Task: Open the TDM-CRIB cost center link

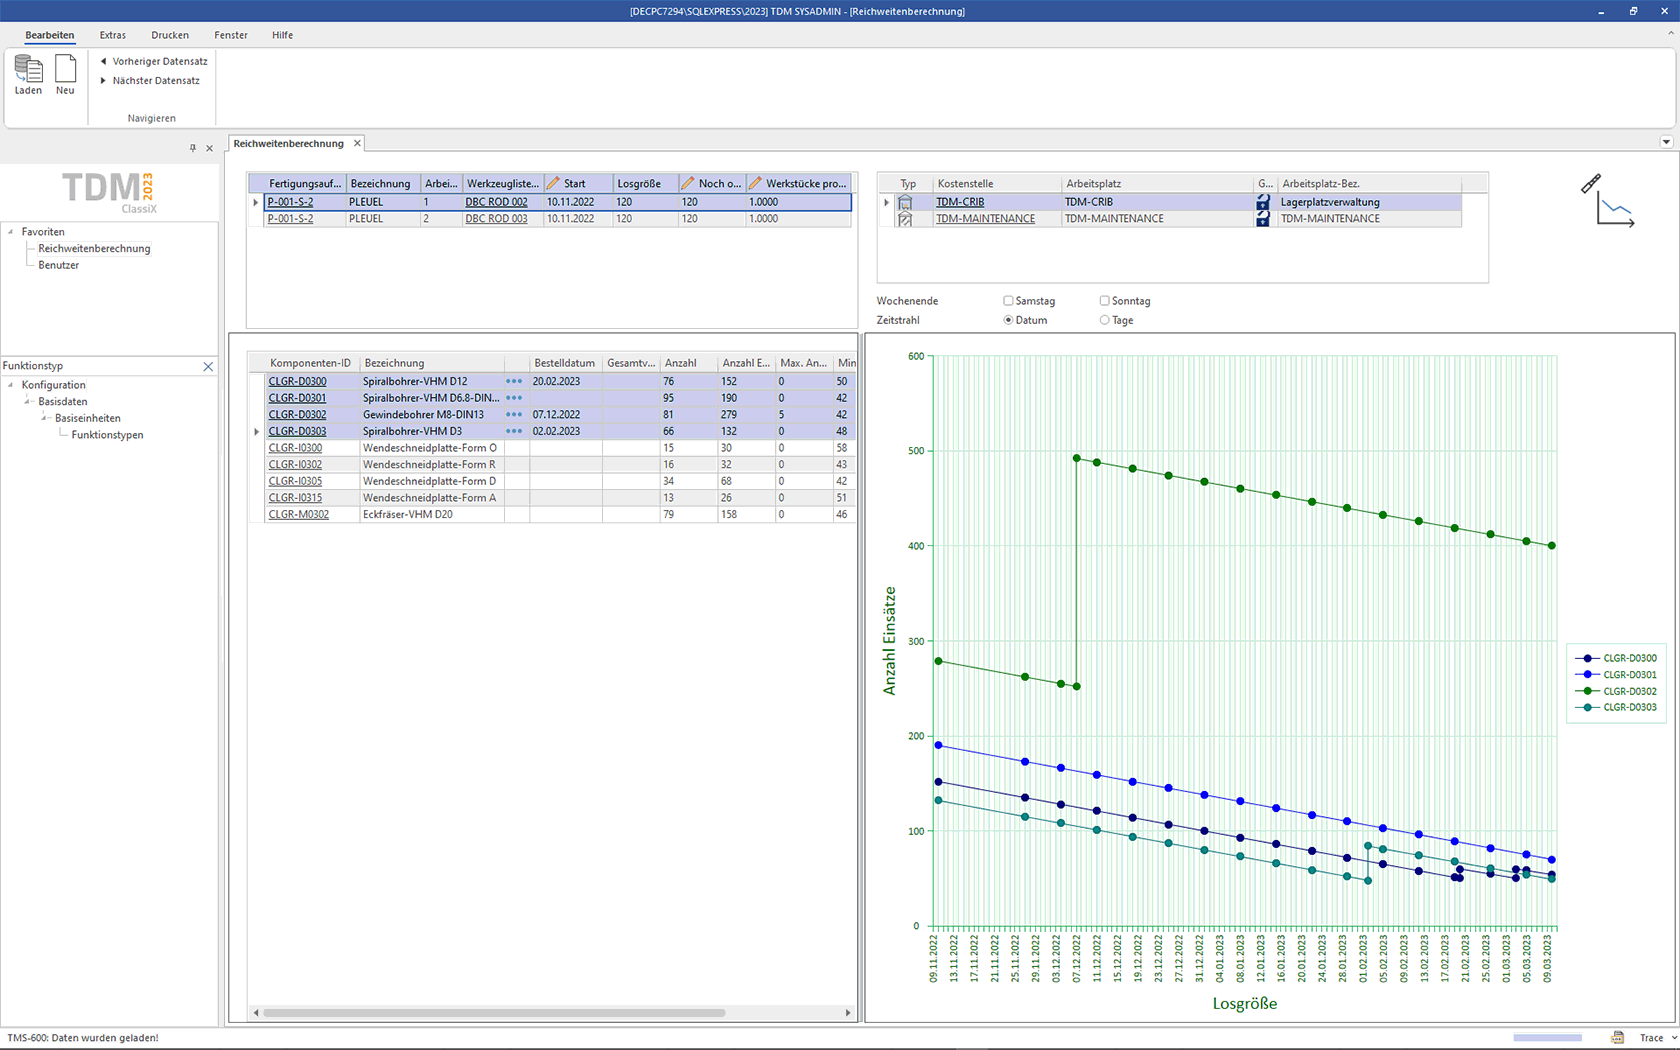Action: [960, 202]
